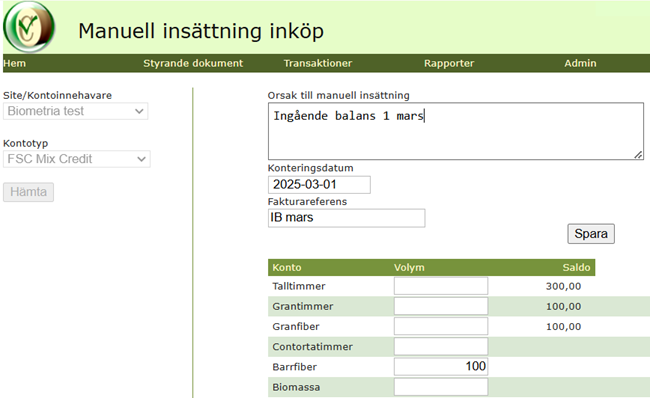Select the Contortatimmer volume field
The width and height of the screenshot is (650, 398).
pos(441,347)
